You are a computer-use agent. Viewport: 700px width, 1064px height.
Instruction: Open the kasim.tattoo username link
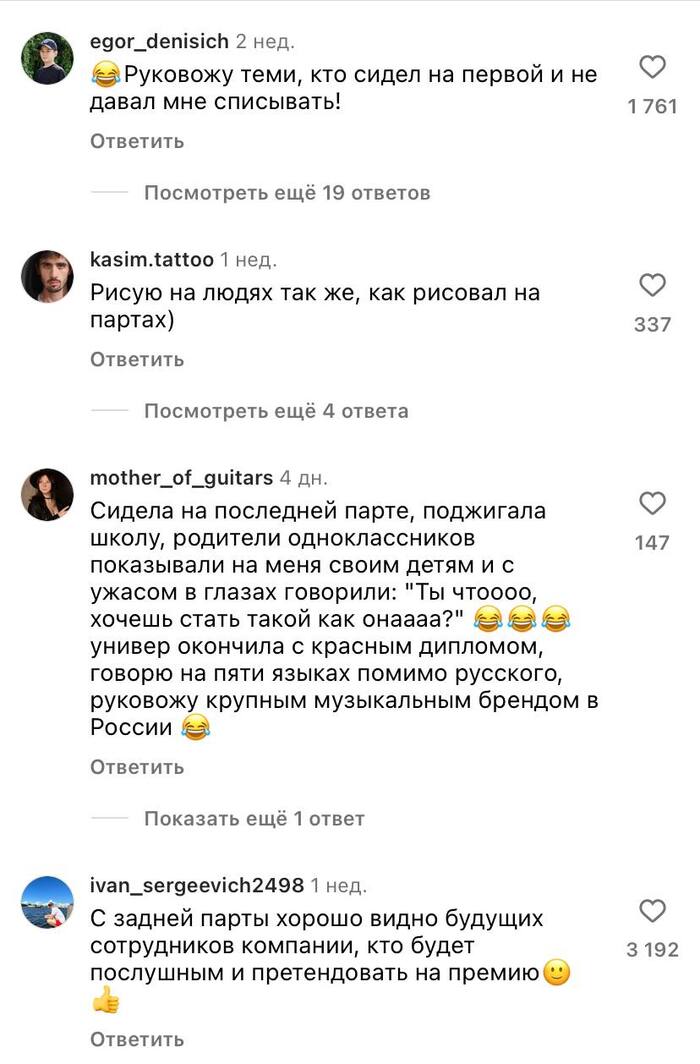(x=151, y=260)
